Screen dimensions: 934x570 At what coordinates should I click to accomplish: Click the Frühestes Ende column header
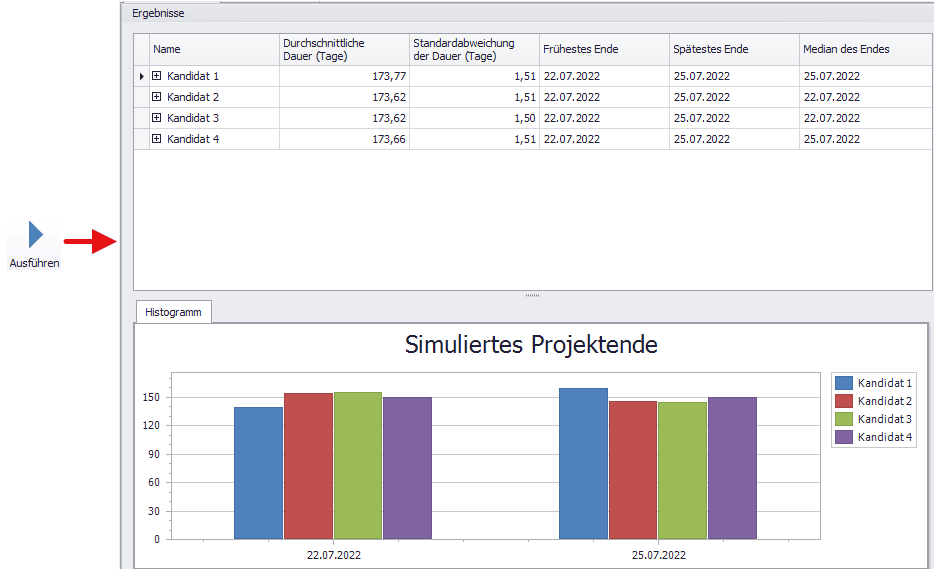(603, 49)
